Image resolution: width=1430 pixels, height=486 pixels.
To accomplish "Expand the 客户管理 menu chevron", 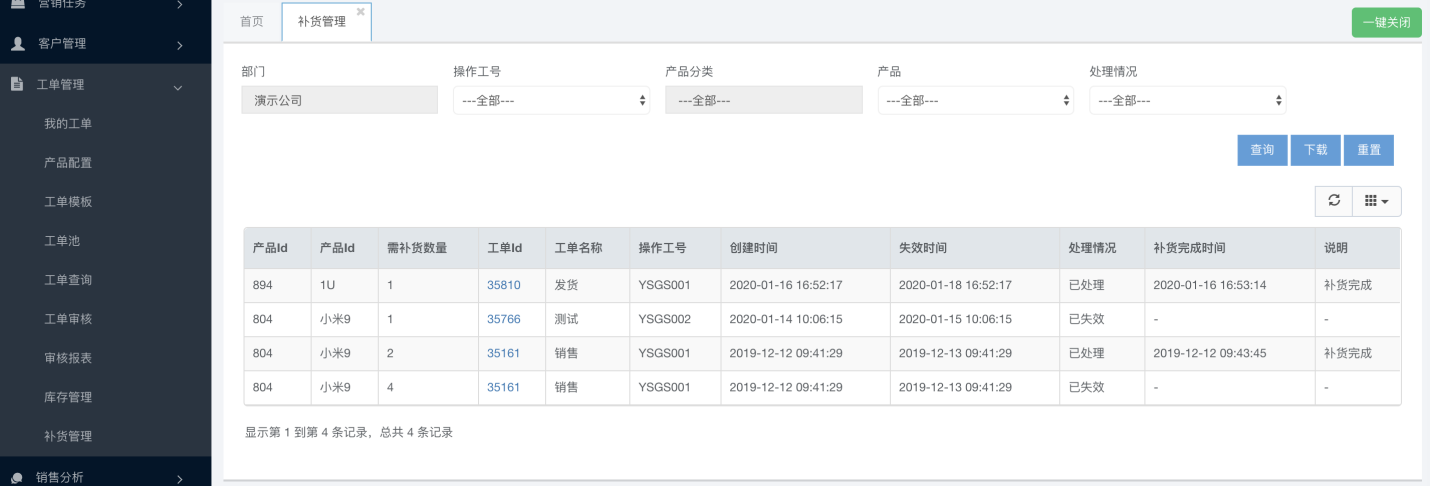I will (x=179, y=45).
